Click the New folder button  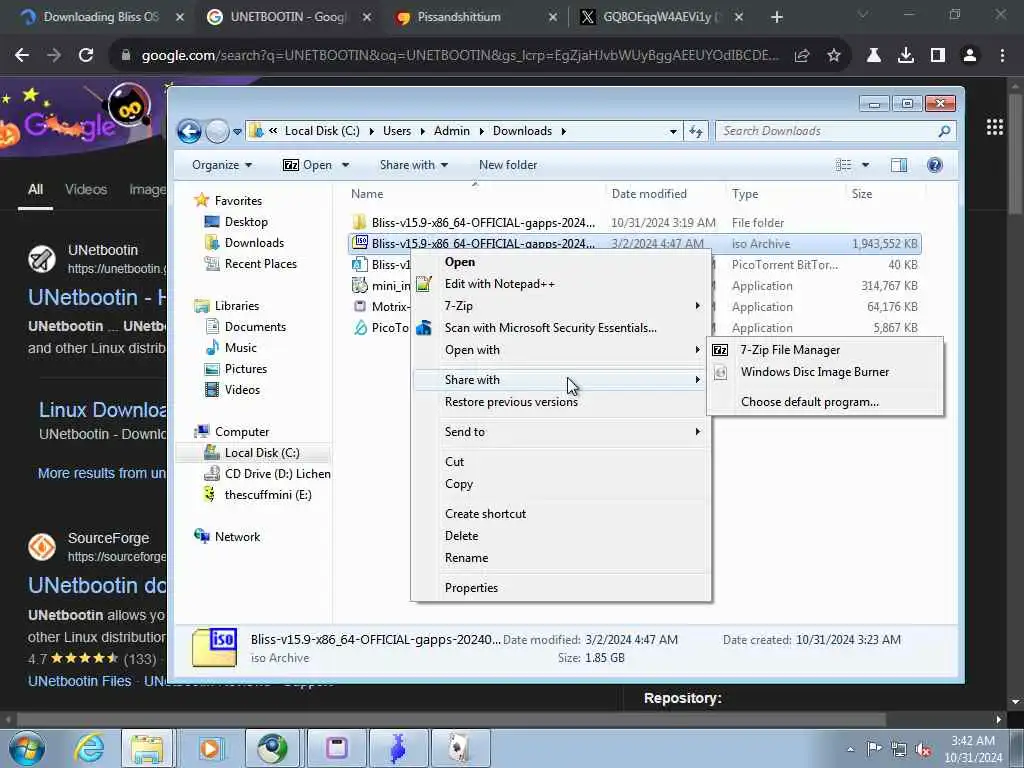508,165
